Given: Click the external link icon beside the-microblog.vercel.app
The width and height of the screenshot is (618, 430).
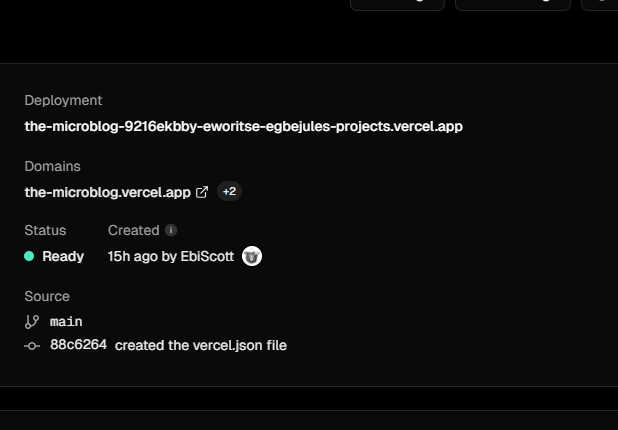Looking at the screenshot, I should (x=202, y=192).
